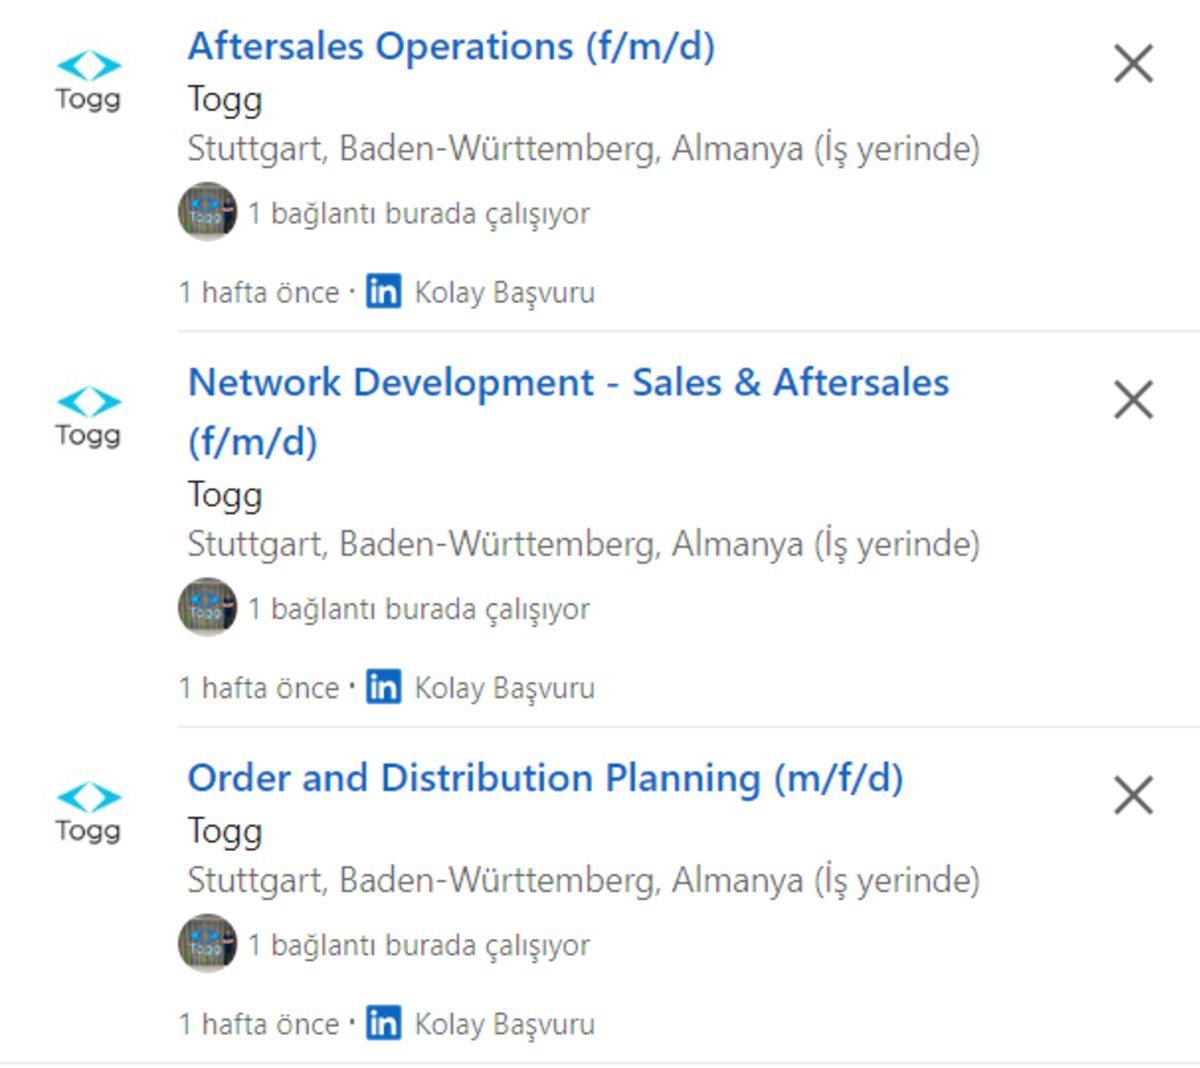This screenshot has width=1200, height=1068.
Task: Open the connection avatar under Aftersales Operations
Action: pos(207,211)
